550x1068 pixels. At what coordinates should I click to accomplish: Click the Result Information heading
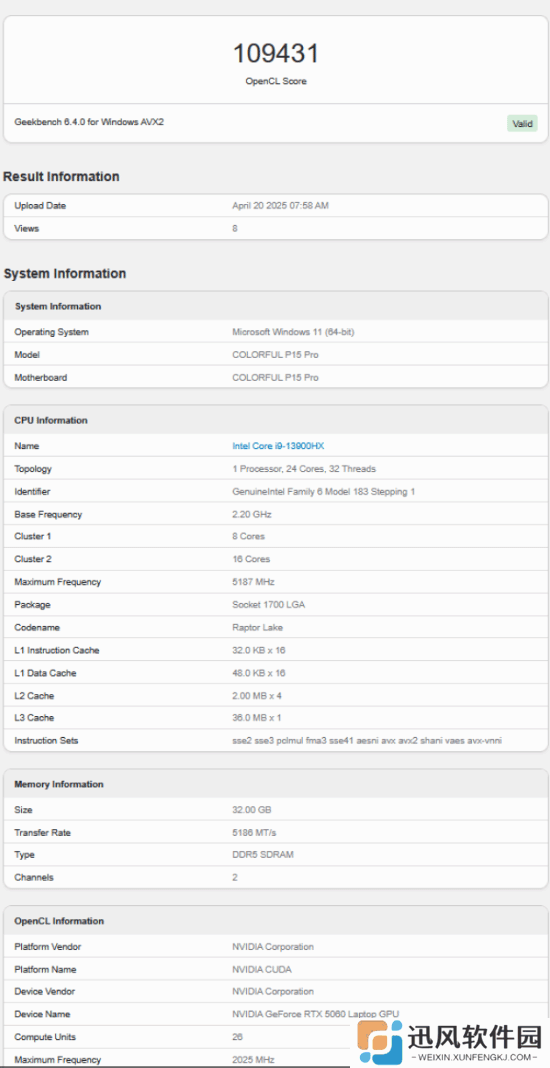tap(61, 176)
